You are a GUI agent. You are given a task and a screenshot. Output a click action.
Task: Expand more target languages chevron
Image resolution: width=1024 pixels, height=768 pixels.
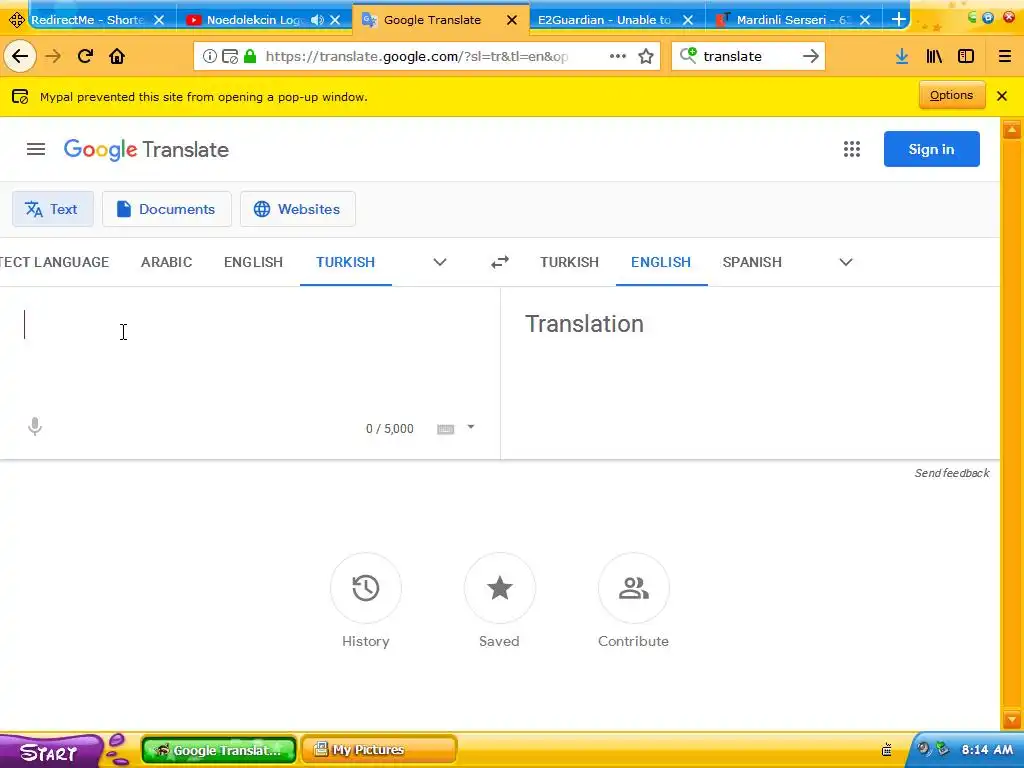846,262
